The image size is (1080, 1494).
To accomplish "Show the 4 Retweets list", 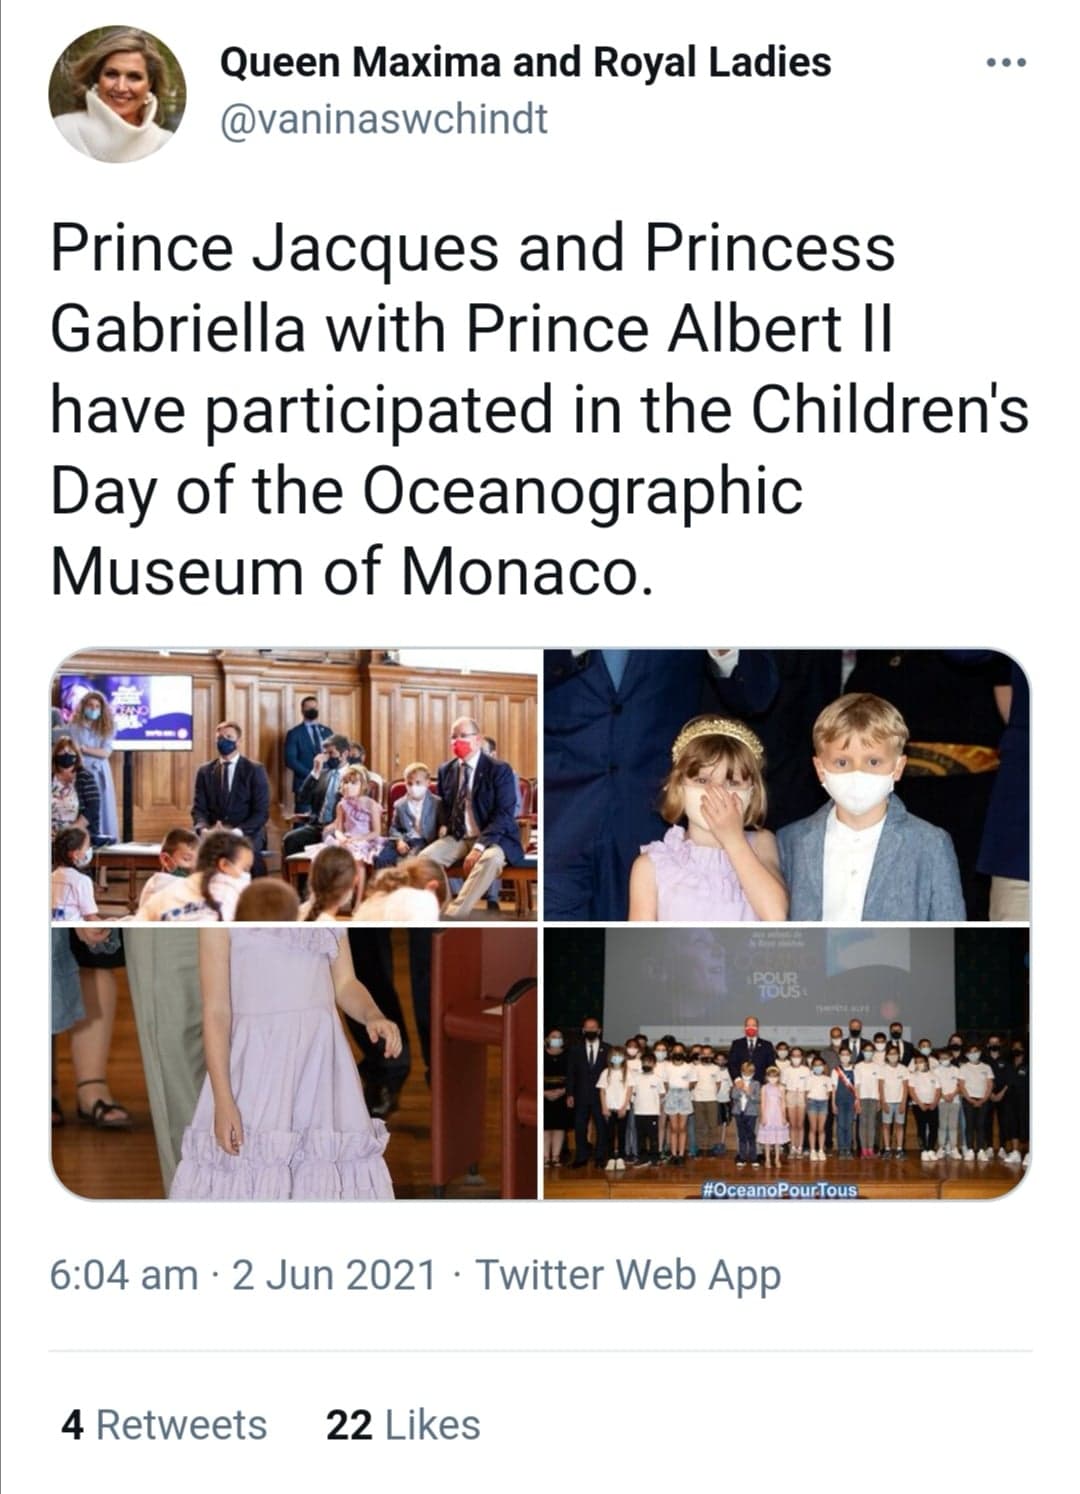I will coord(164,1425).
